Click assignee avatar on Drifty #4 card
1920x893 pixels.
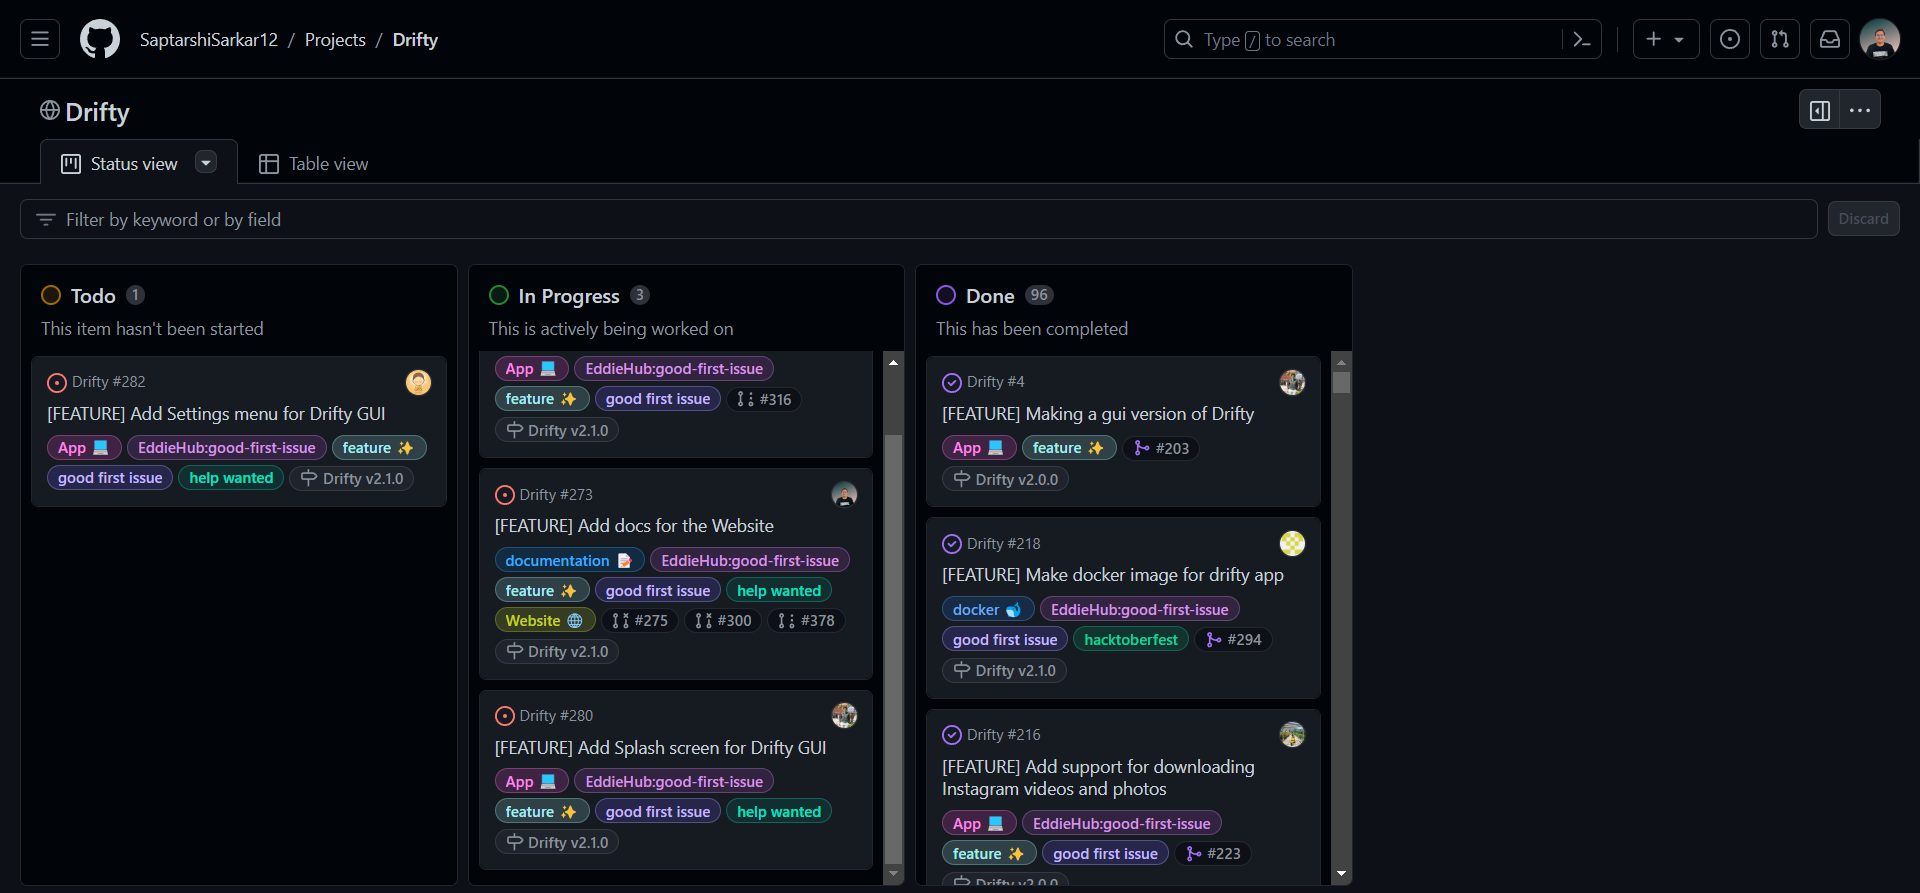pos(1292,382)
